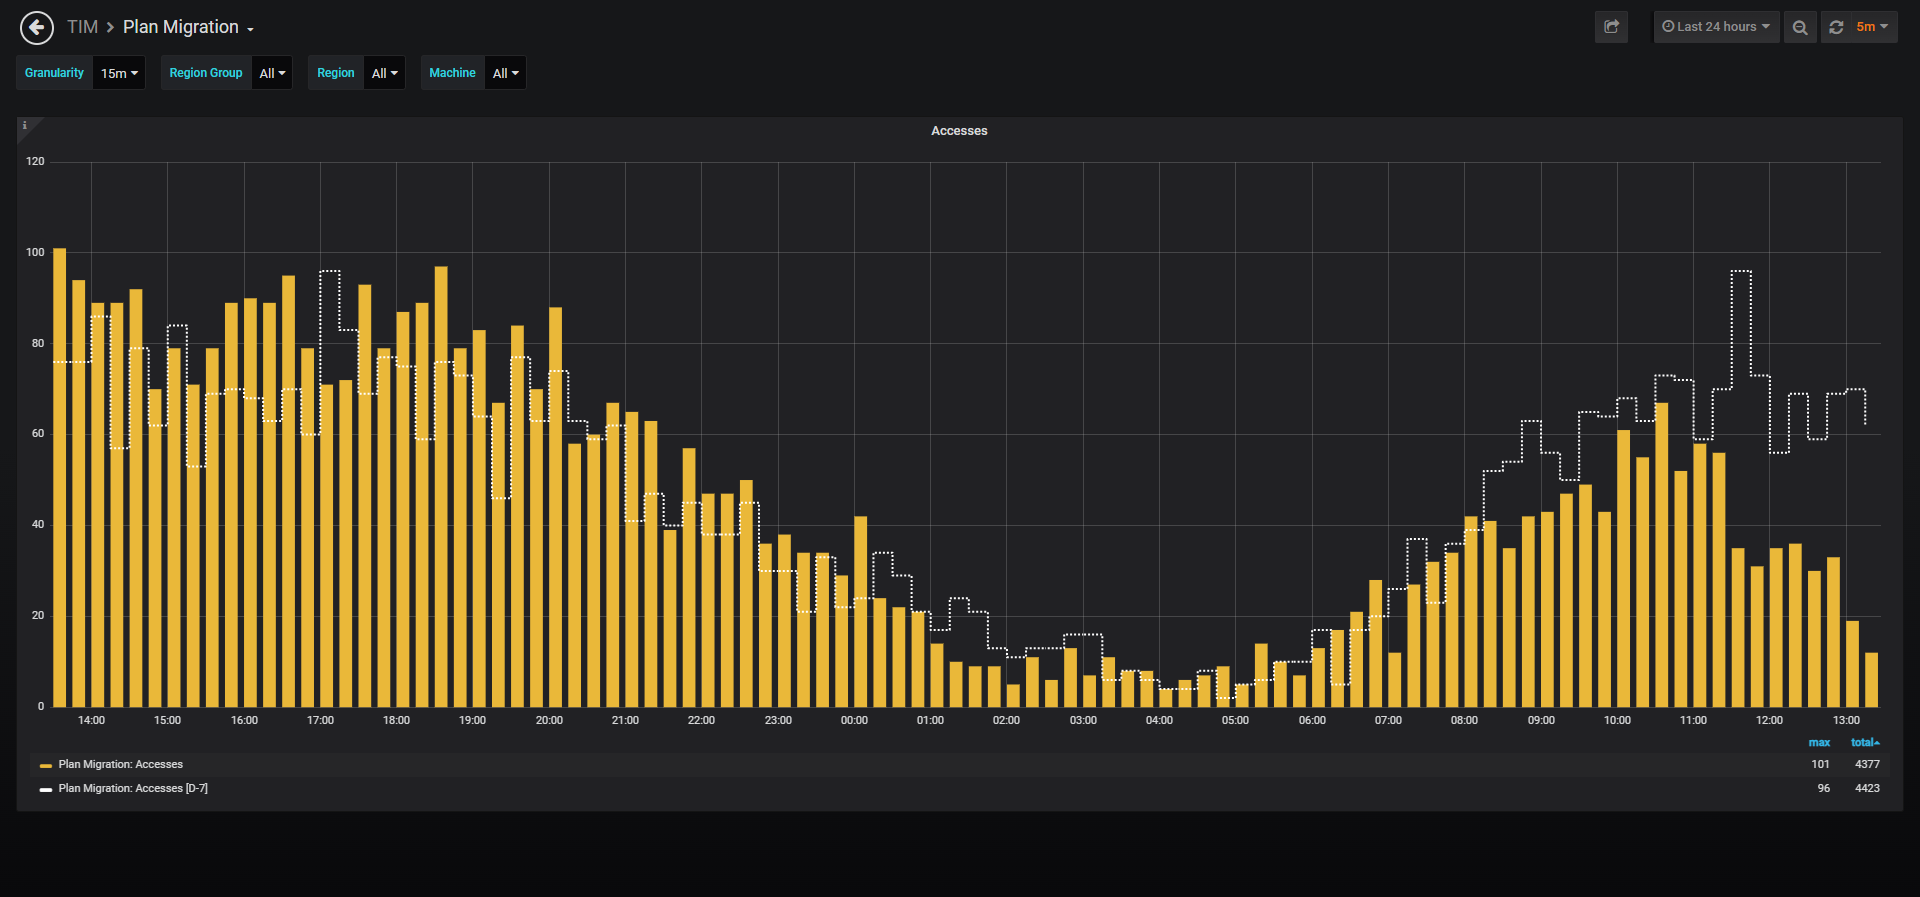1920x897 pixels.
Task: Open the Region Group All dropdown
Action: [x=272, y=73]
